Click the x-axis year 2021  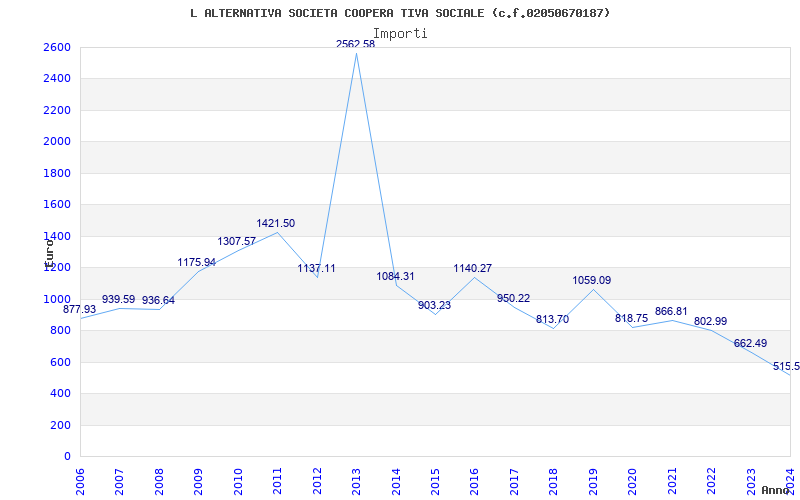coord(672,481)
